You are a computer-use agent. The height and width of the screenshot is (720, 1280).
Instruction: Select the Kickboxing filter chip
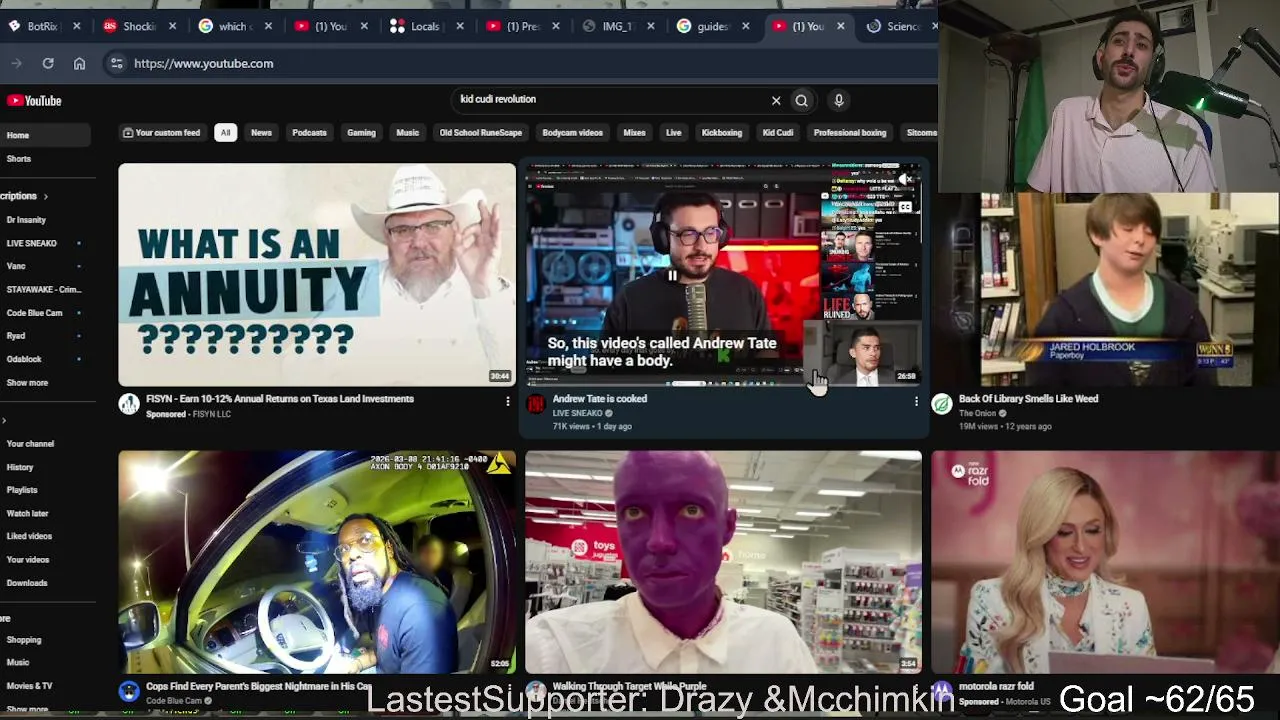[722, 132]
